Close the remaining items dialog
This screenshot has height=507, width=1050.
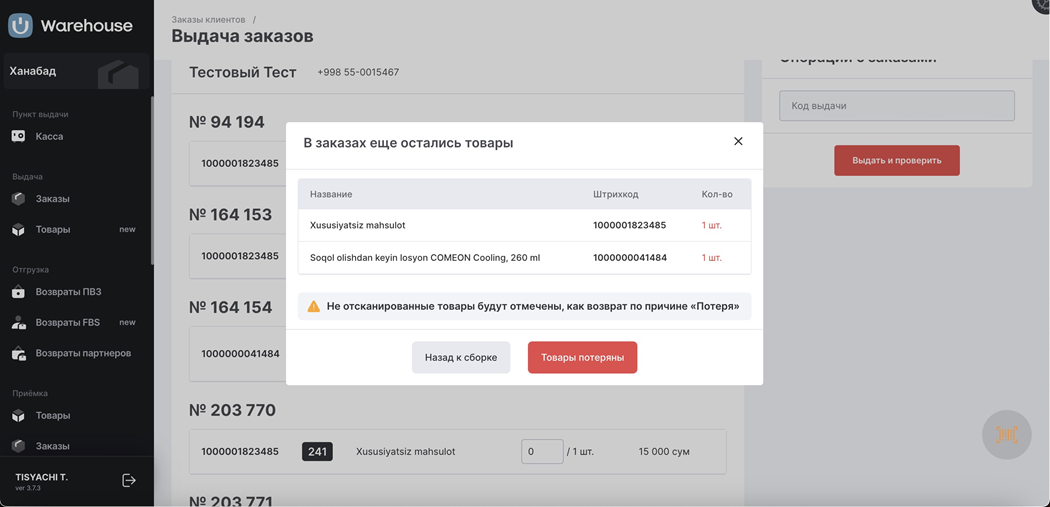pos(738,142)
